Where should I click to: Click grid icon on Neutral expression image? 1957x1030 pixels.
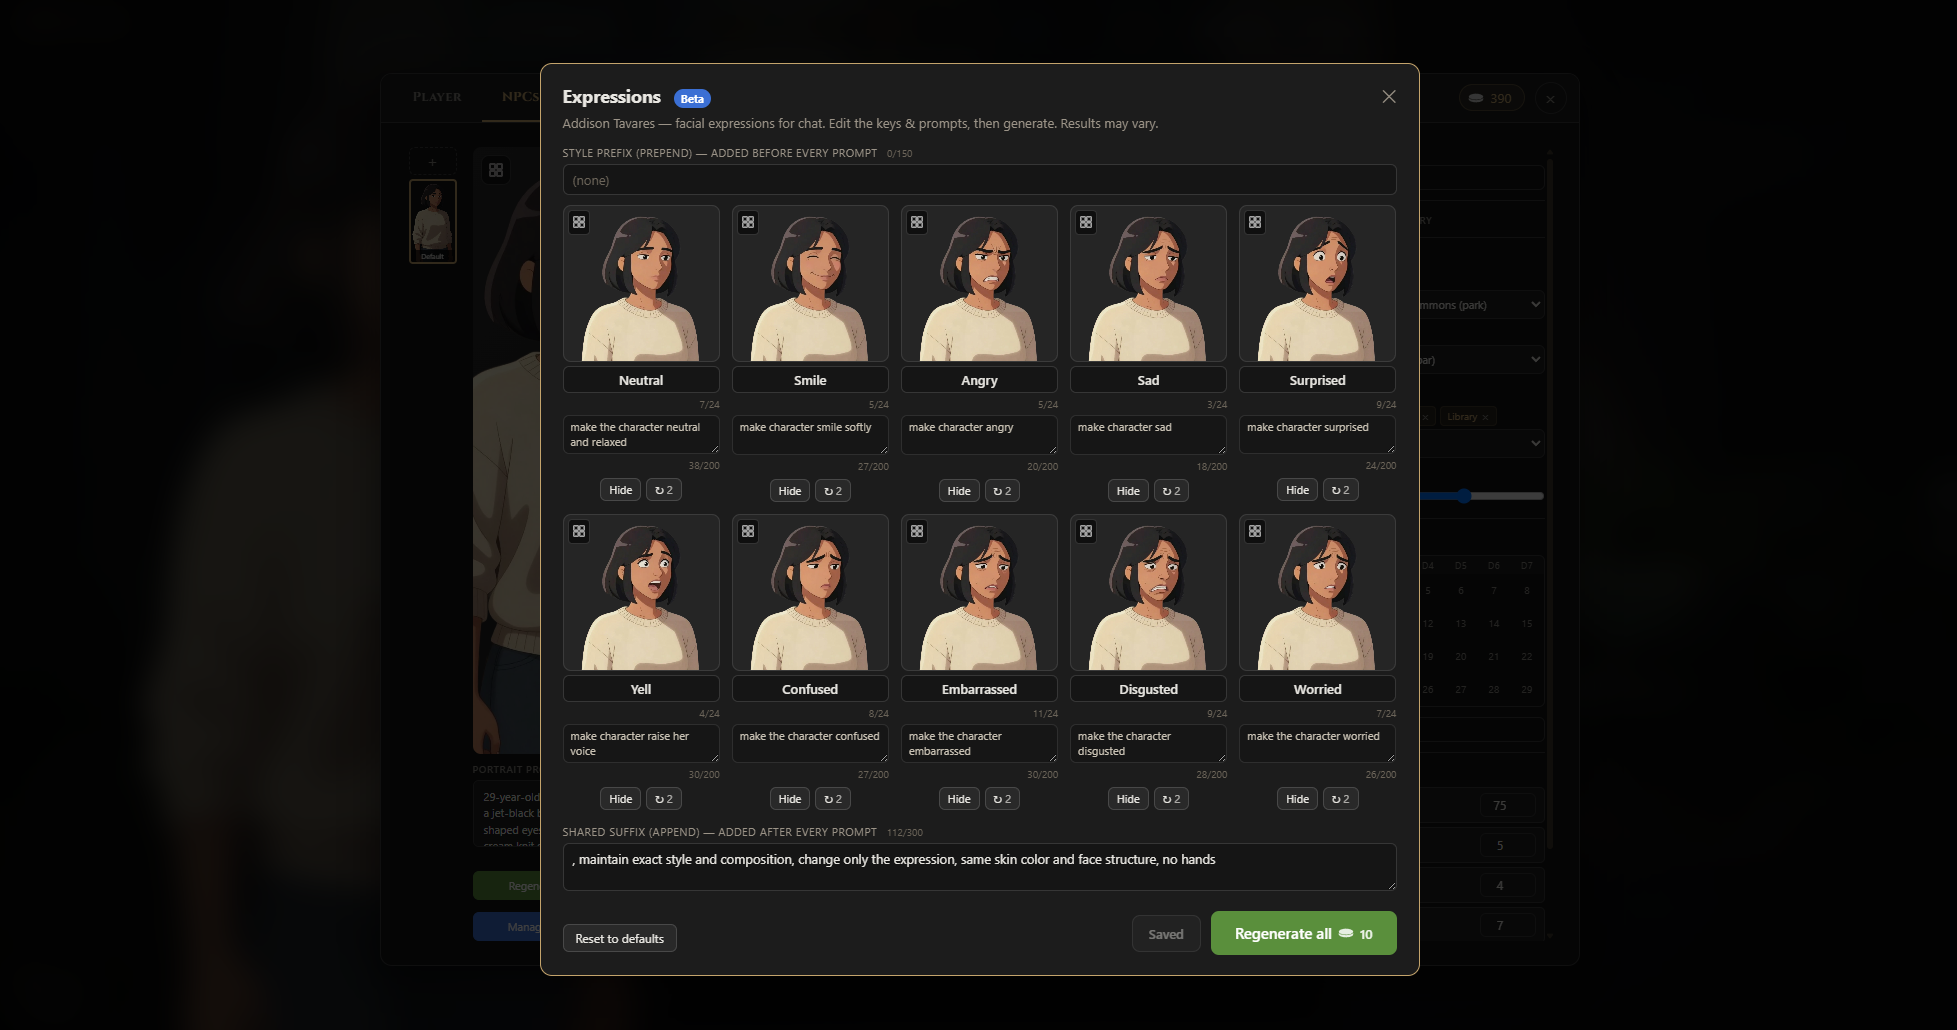(x=579, y=222)
